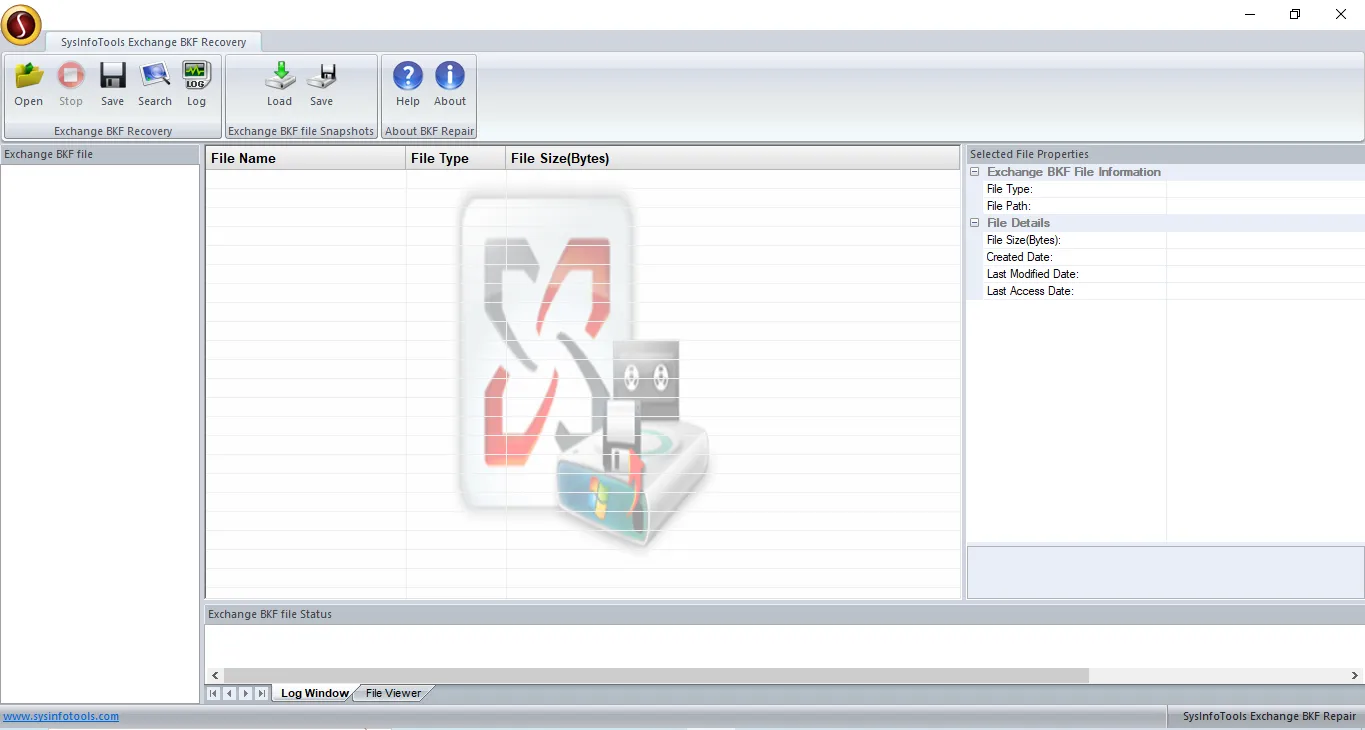This screenshot has height=730, width=1365.
Task: Switch to the Log Window tab
Action: click(x=314, y=693)
